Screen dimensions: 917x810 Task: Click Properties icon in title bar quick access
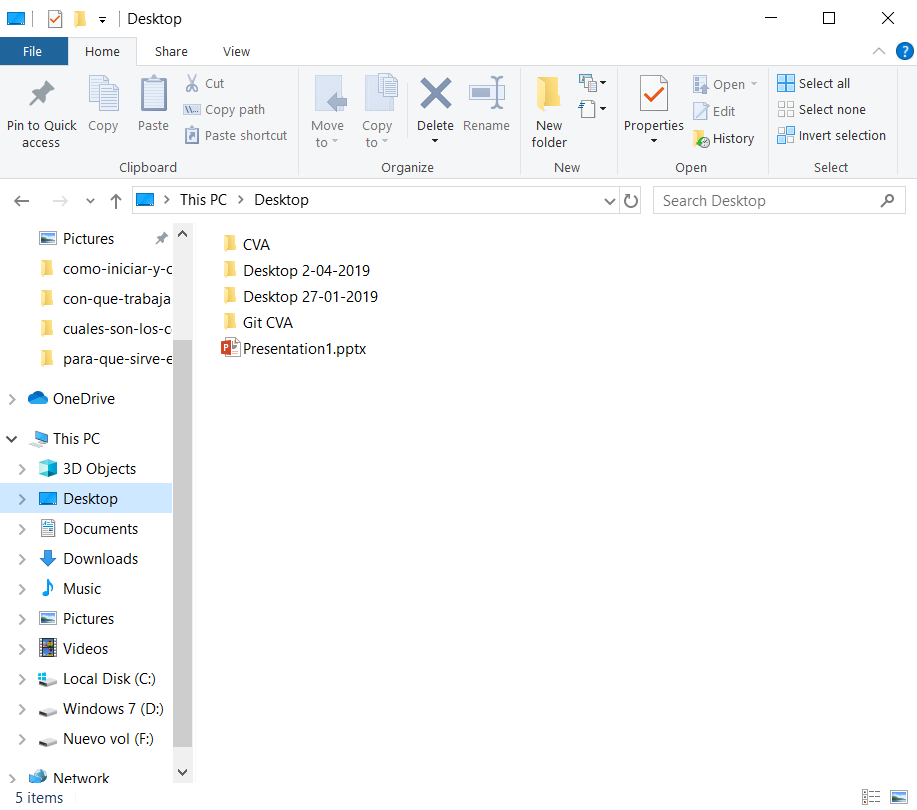point(54,19)
